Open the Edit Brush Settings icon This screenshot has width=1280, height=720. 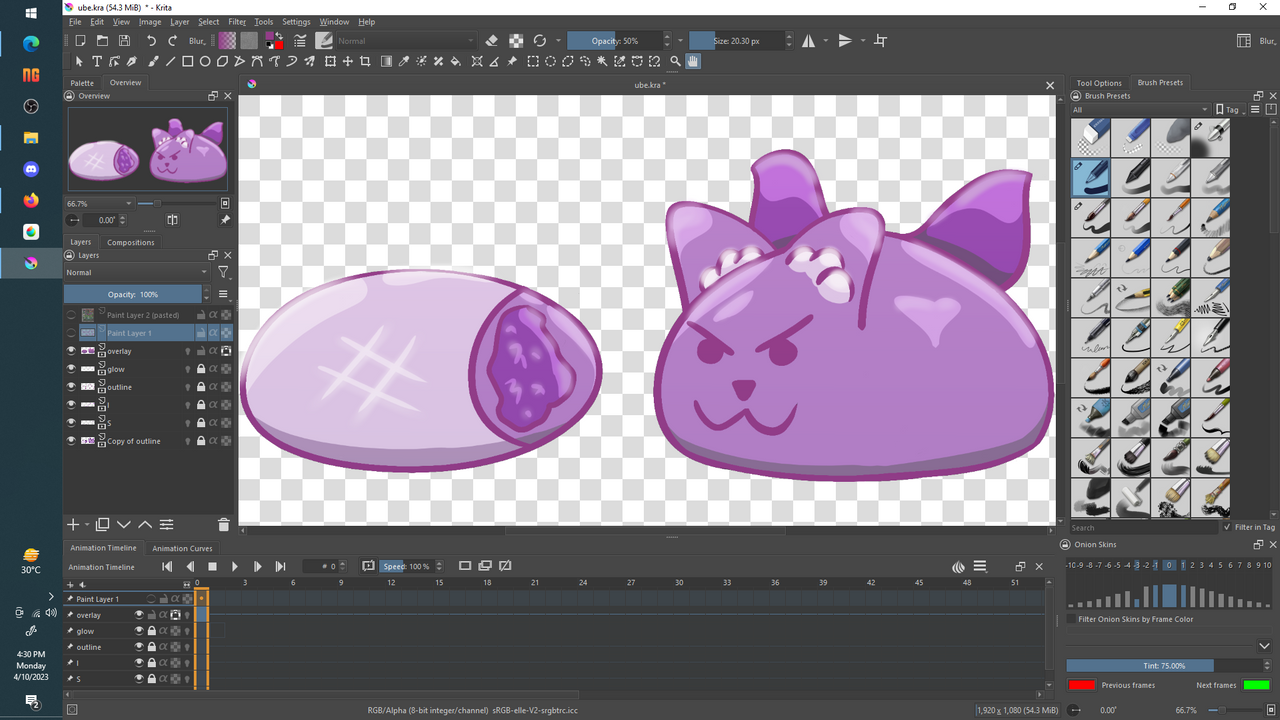[300, 41]
